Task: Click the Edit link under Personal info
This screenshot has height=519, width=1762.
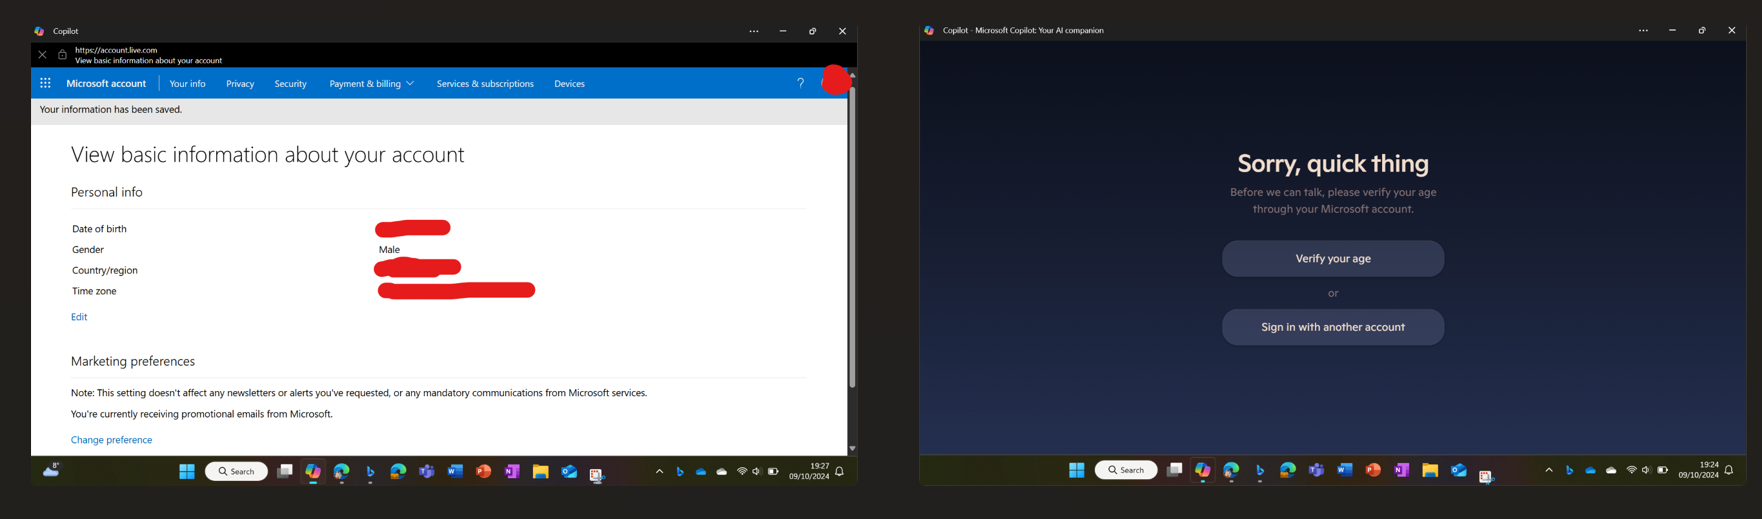Action: (79, 317)
